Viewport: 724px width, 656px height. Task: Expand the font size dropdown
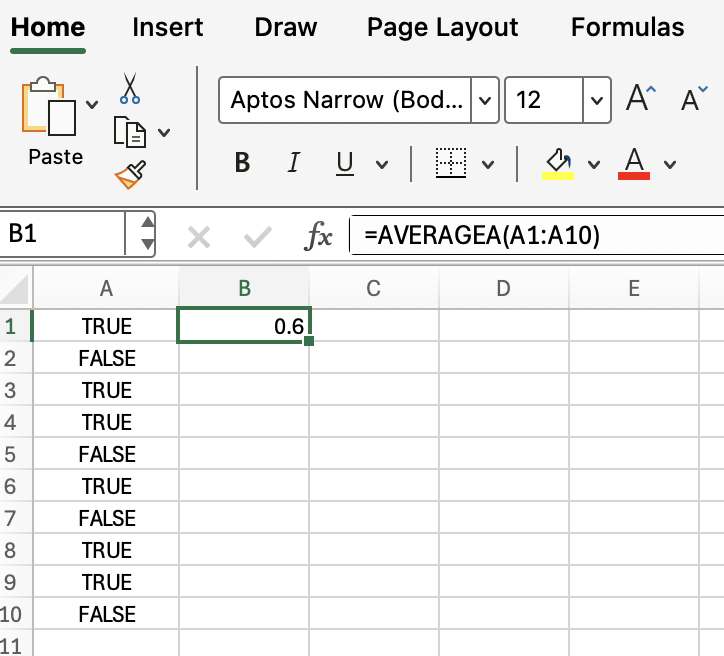click(x=597, y=100)
